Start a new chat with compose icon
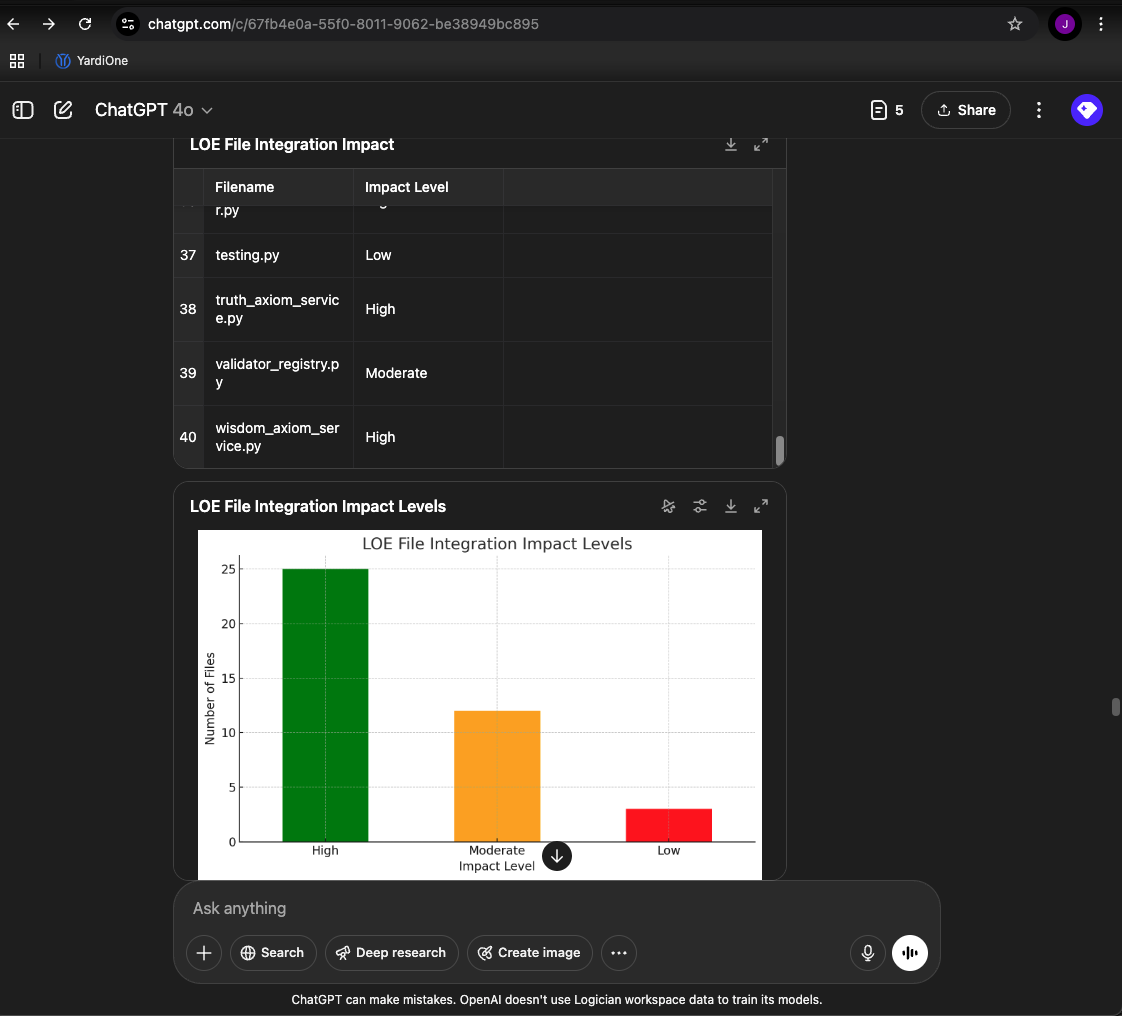 click(63, 109)
